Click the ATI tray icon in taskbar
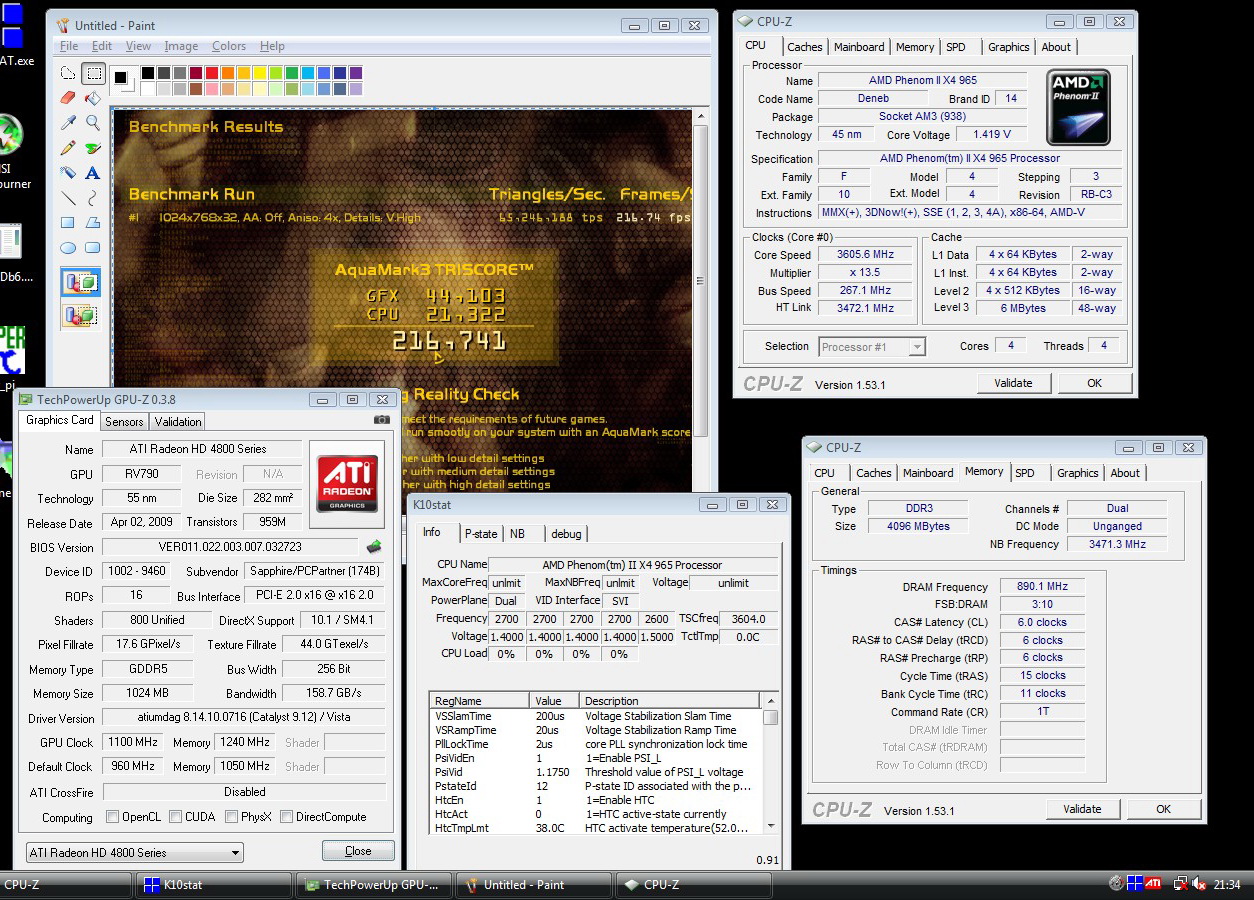Image resolution: width=1254 pixels, height=900 pixels. click(1153, 884)
